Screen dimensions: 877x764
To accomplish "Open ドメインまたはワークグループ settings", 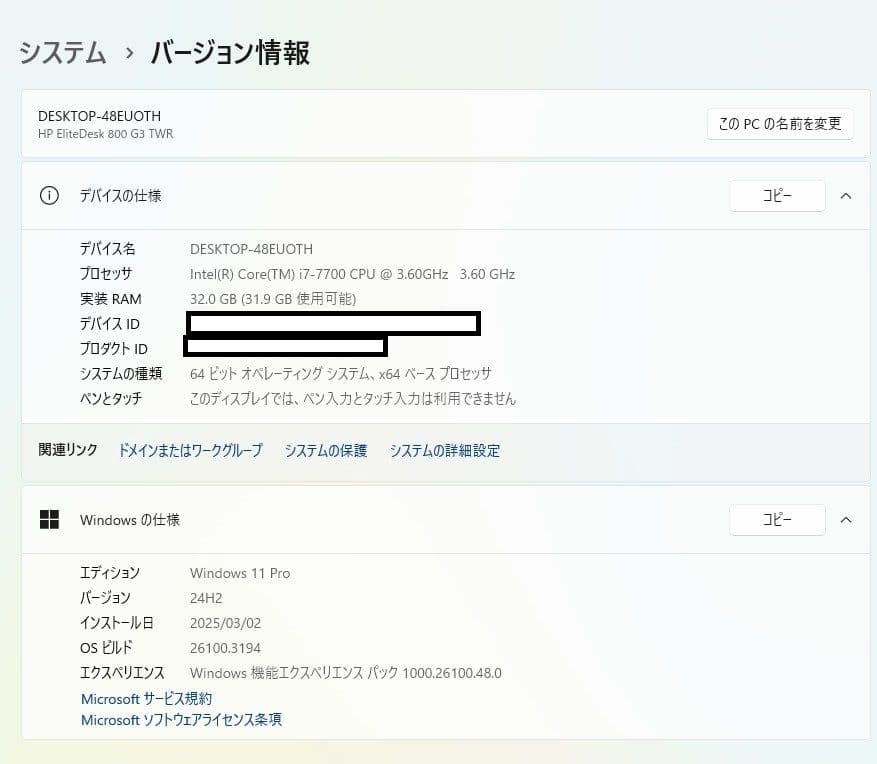I will (189, 451).
